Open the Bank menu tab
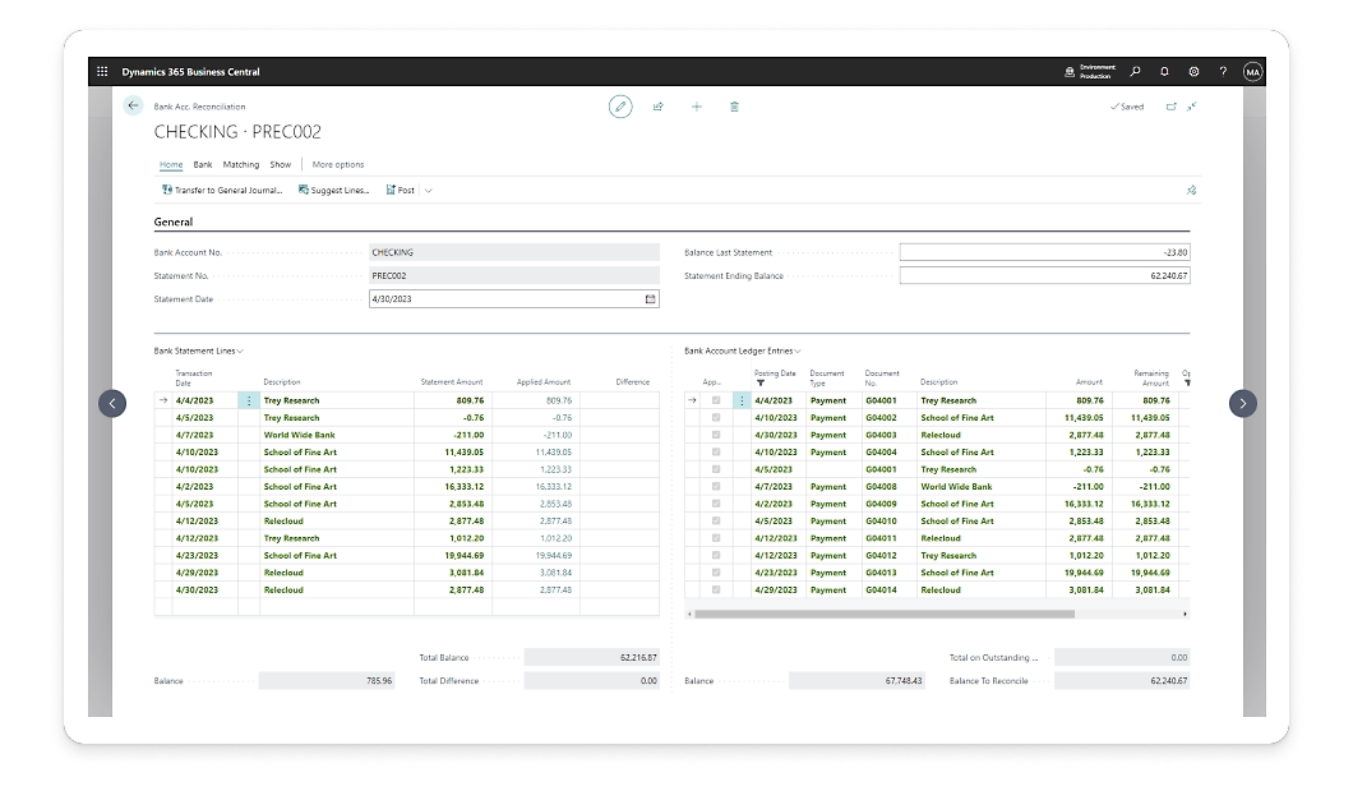 [x=202, y=164]
